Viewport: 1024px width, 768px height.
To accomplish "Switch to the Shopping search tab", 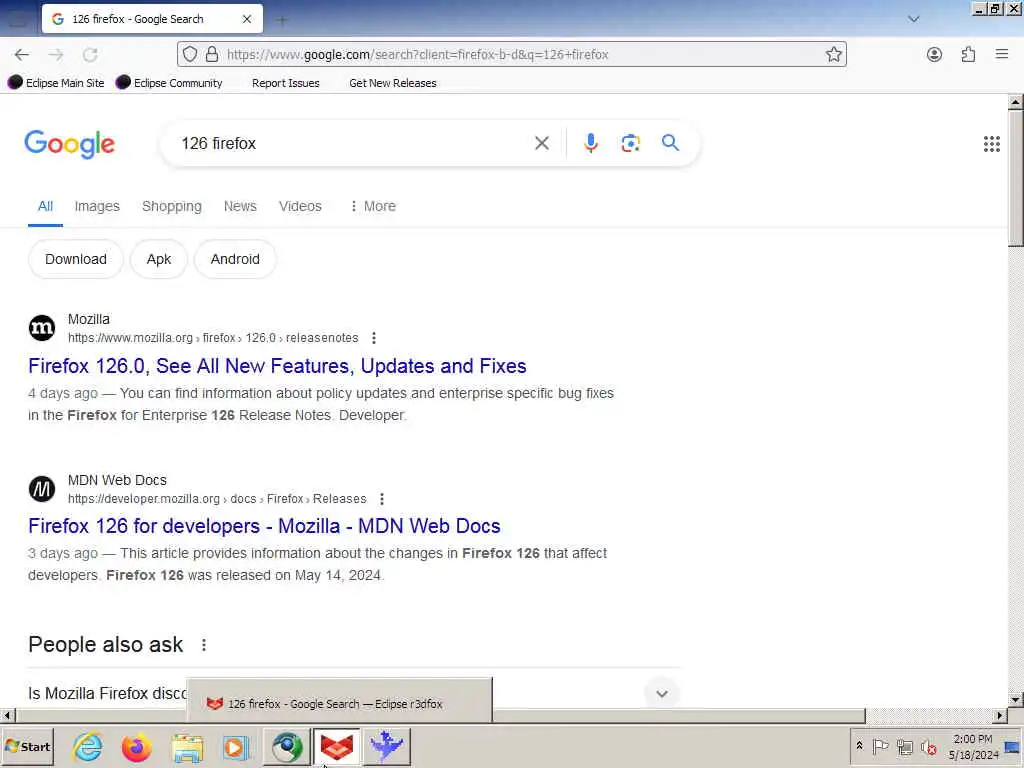I will point(172,206).
